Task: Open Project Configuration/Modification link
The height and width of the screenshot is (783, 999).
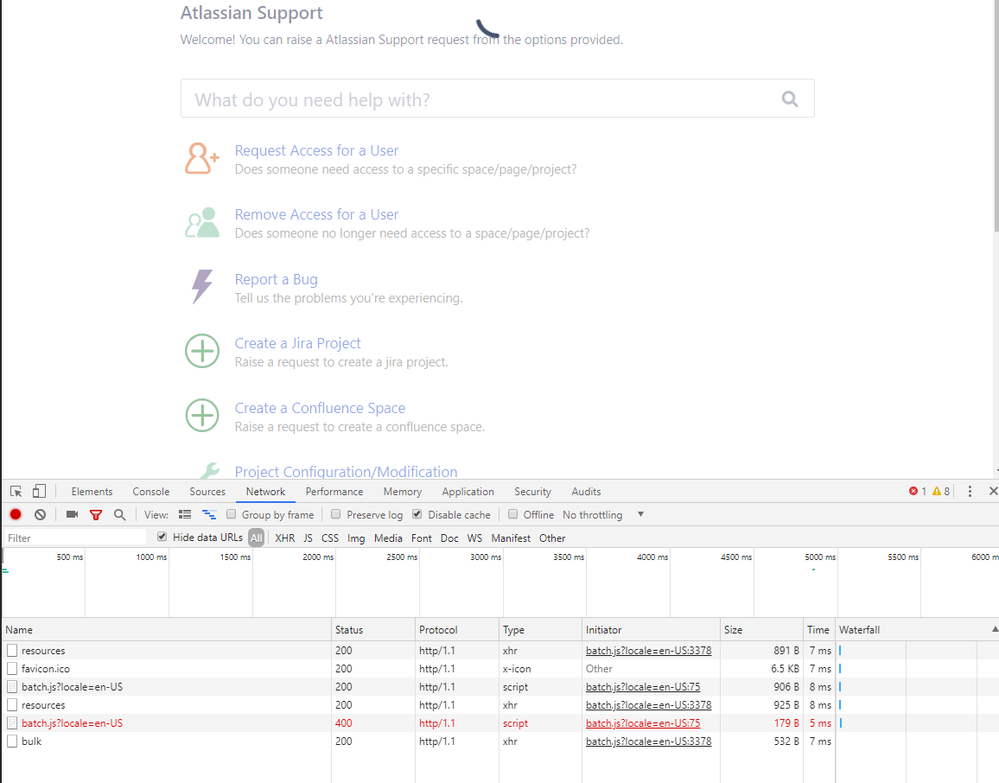Action: click(346, 471)
